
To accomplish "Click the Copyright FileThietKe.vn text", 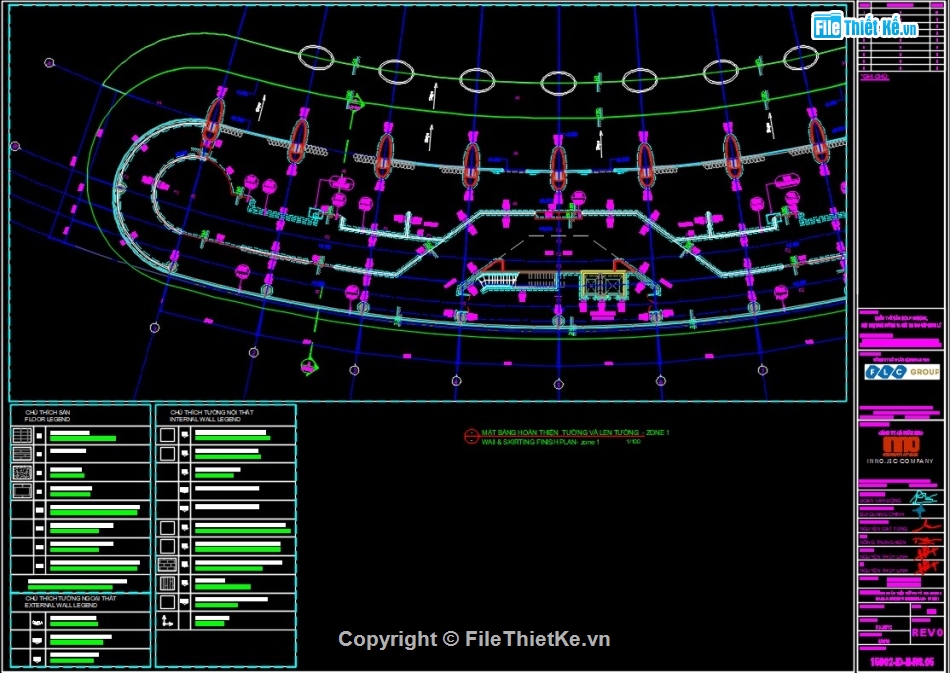I will coord(474,640).
